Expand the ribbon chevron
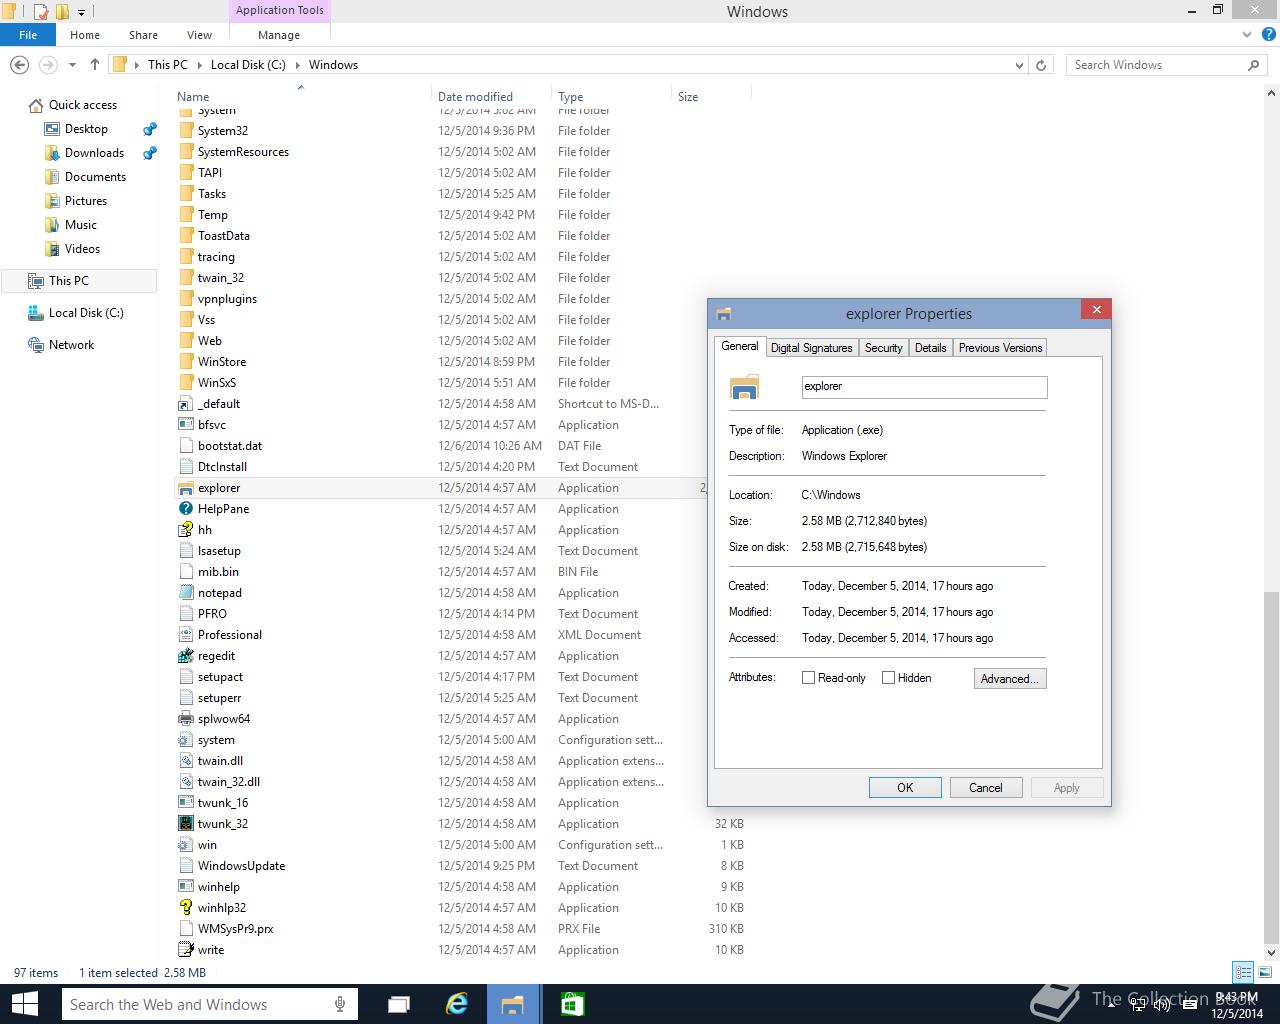The height and width of the screenshot is (1024, 1280). point(1247,35)
